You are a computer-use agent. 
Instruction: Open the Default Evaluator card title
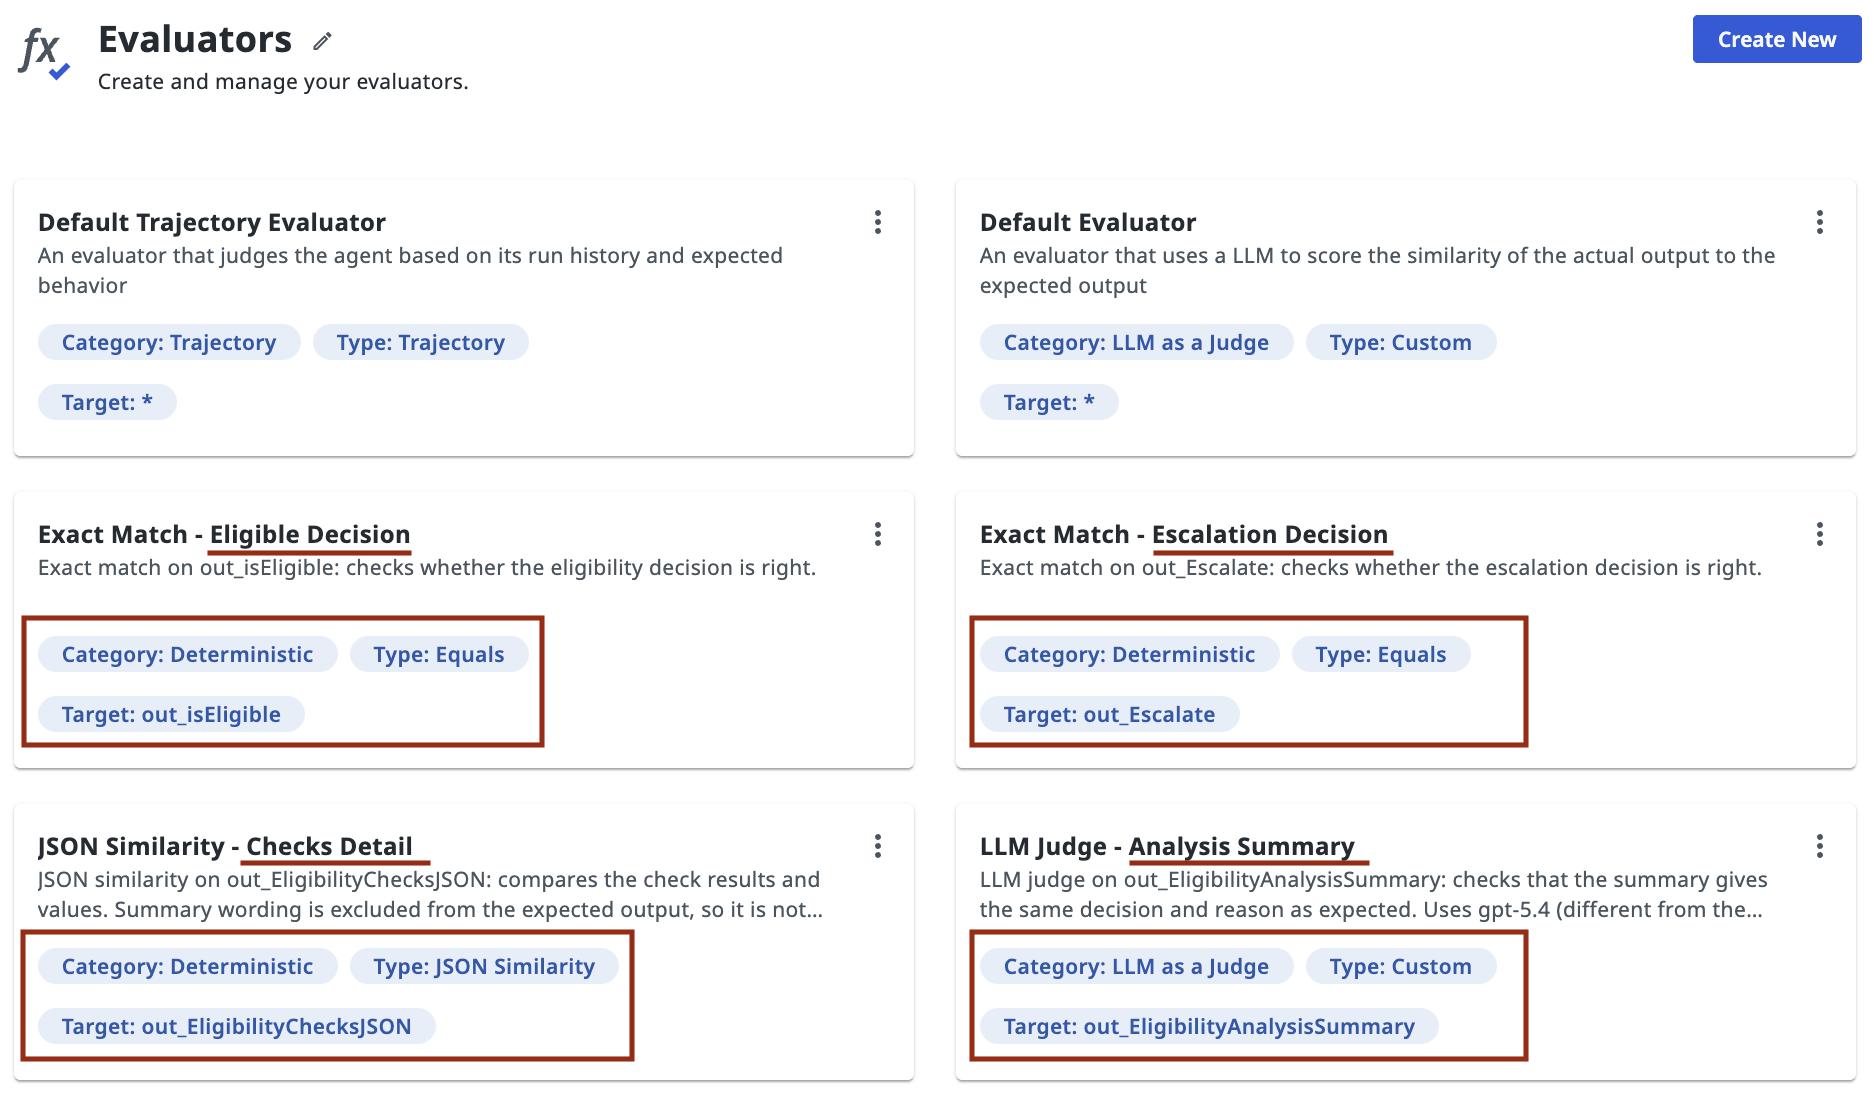point(1088,222)
